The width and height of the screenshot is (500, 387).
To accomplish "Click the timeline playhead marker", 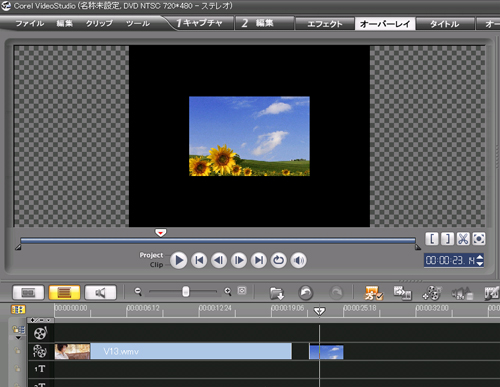I will [x=319, y=311].
